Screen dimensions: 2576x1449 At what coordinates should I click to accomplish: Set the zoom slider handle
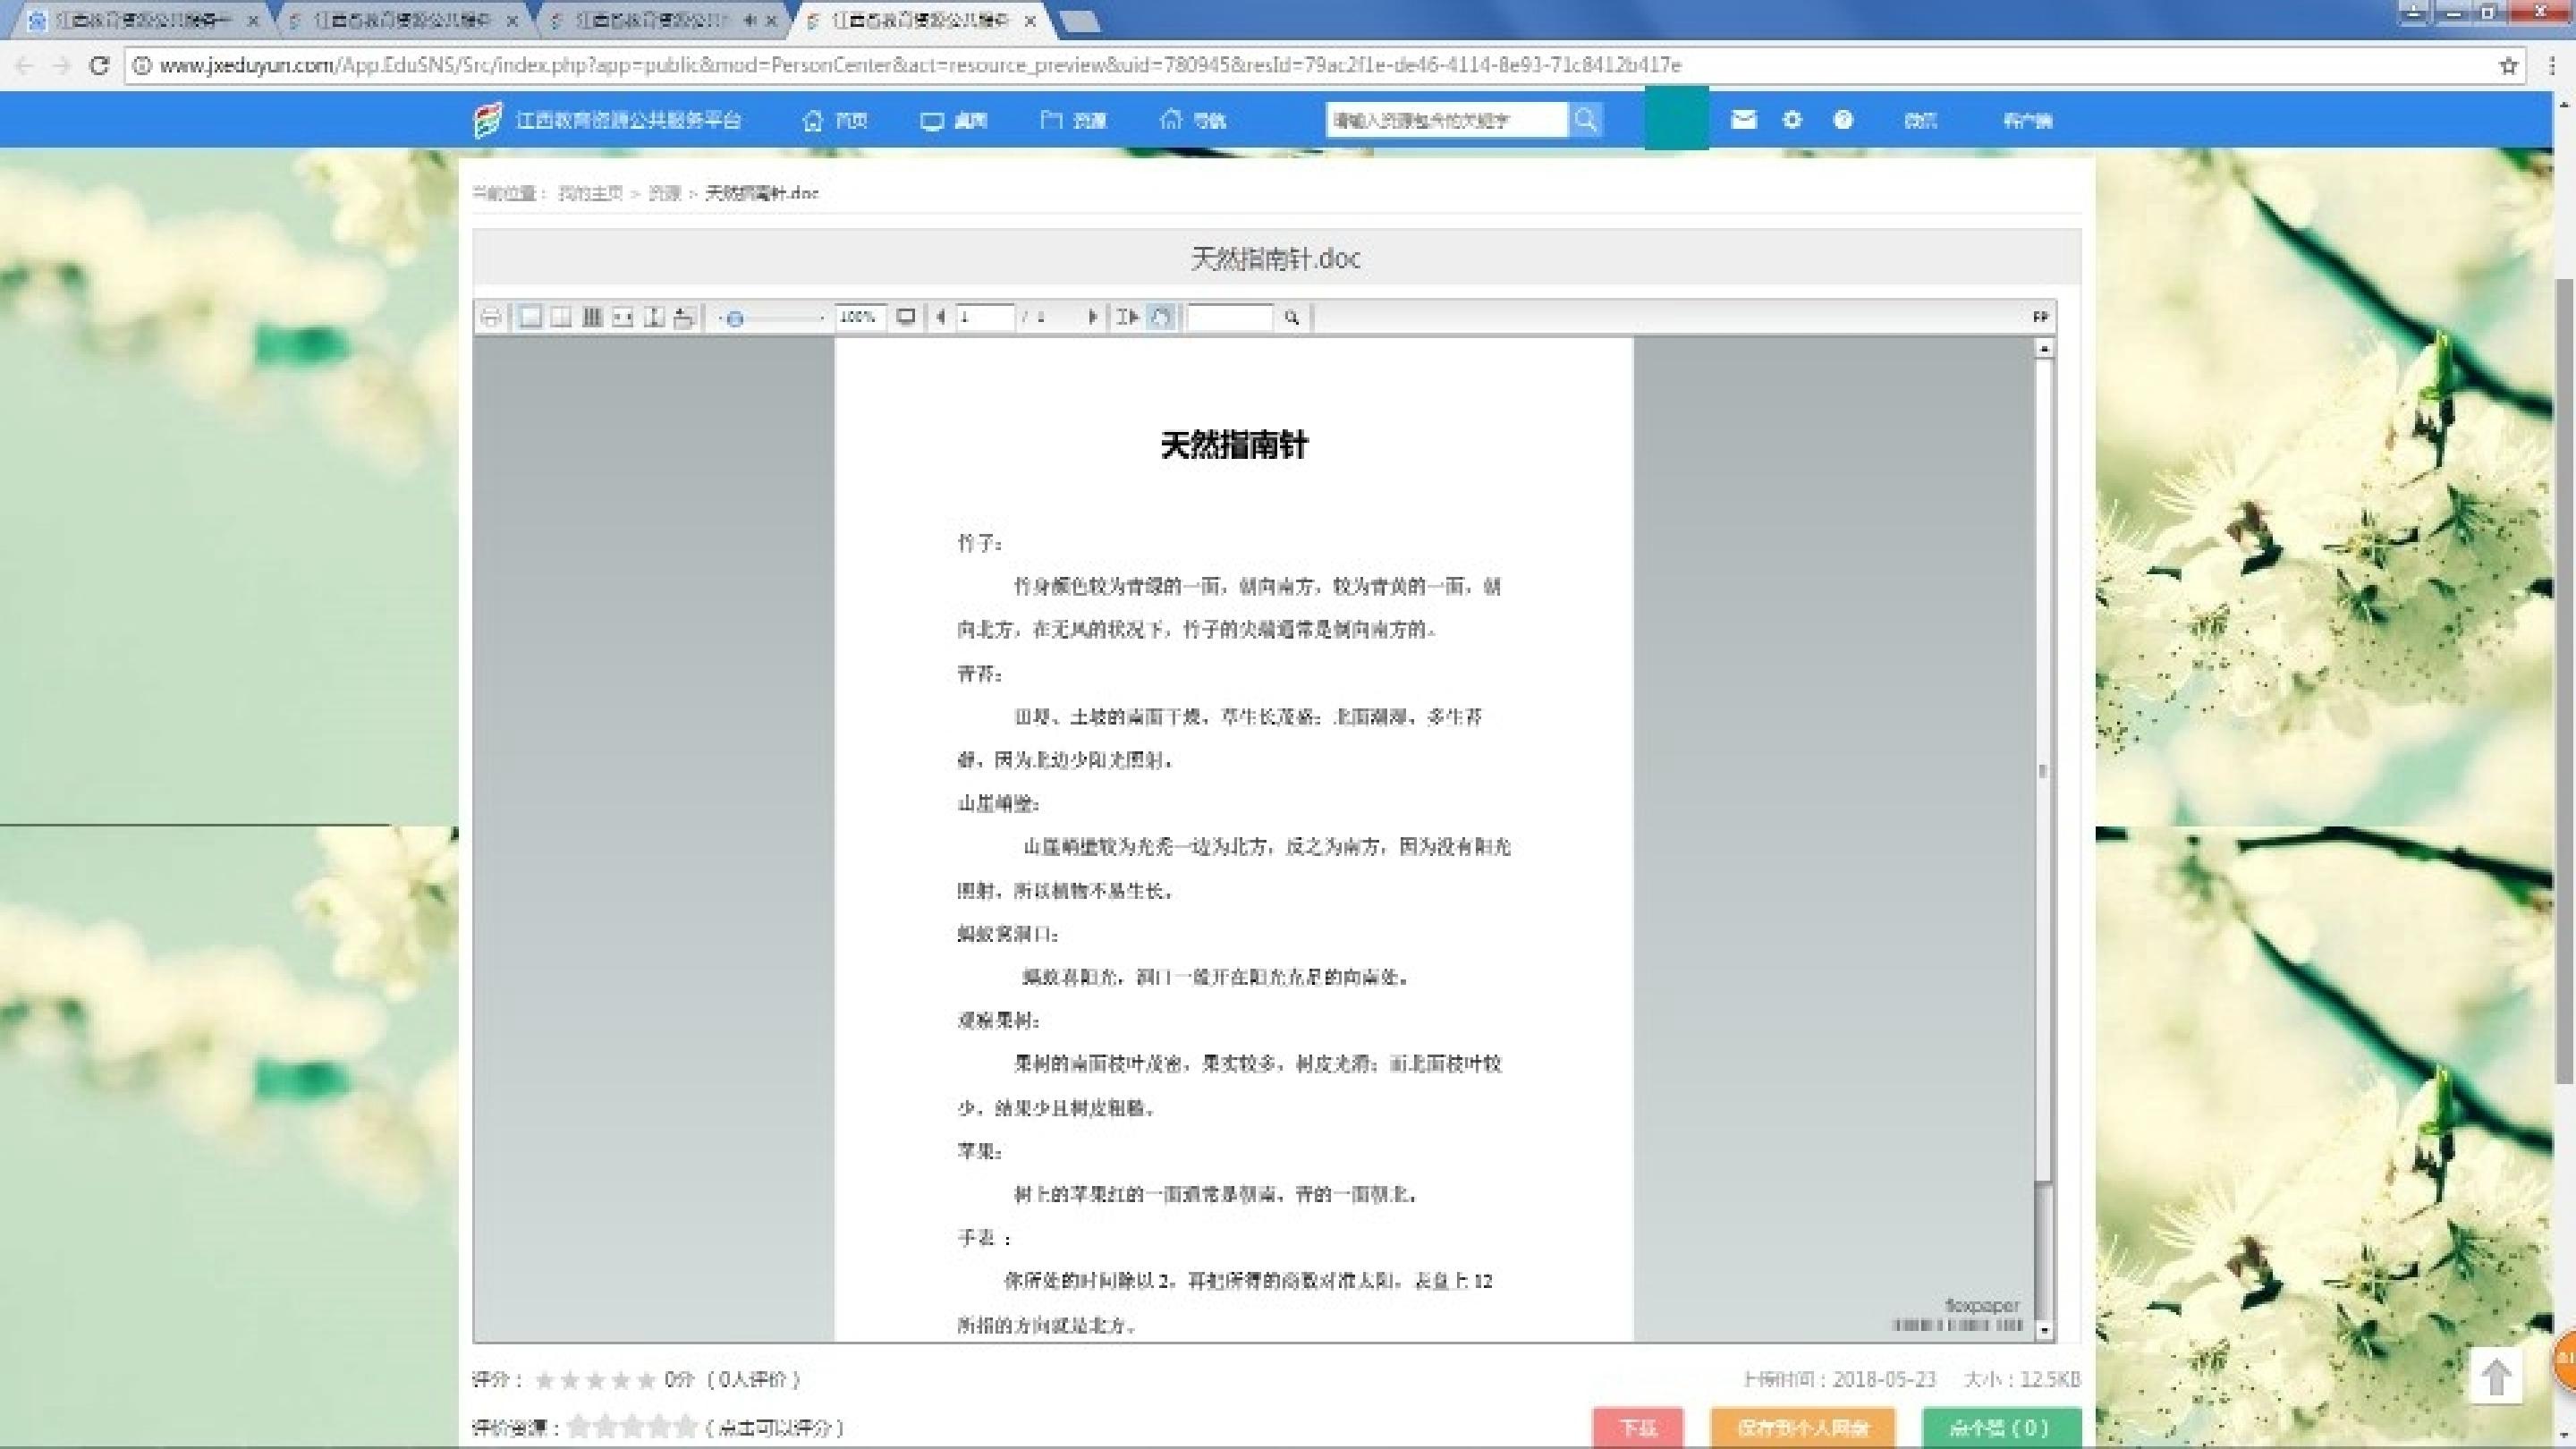click(735, 318)
